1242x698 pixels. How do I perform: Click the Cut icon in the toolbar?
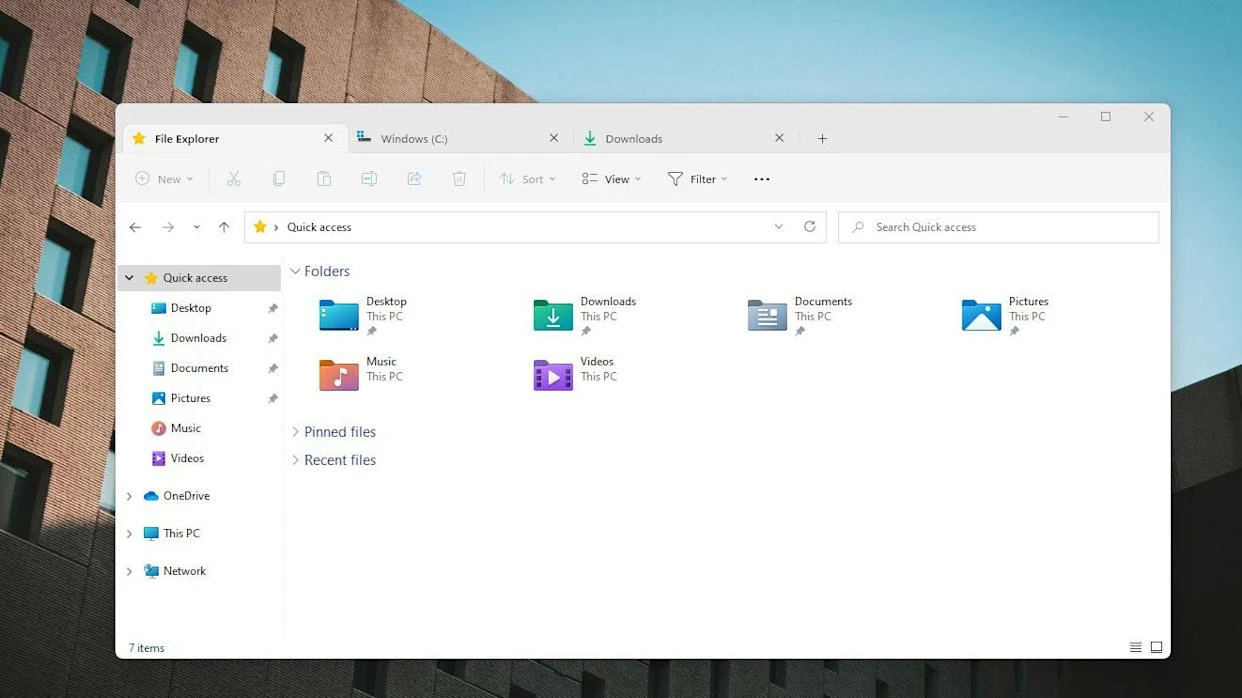(x=234, y=178)
